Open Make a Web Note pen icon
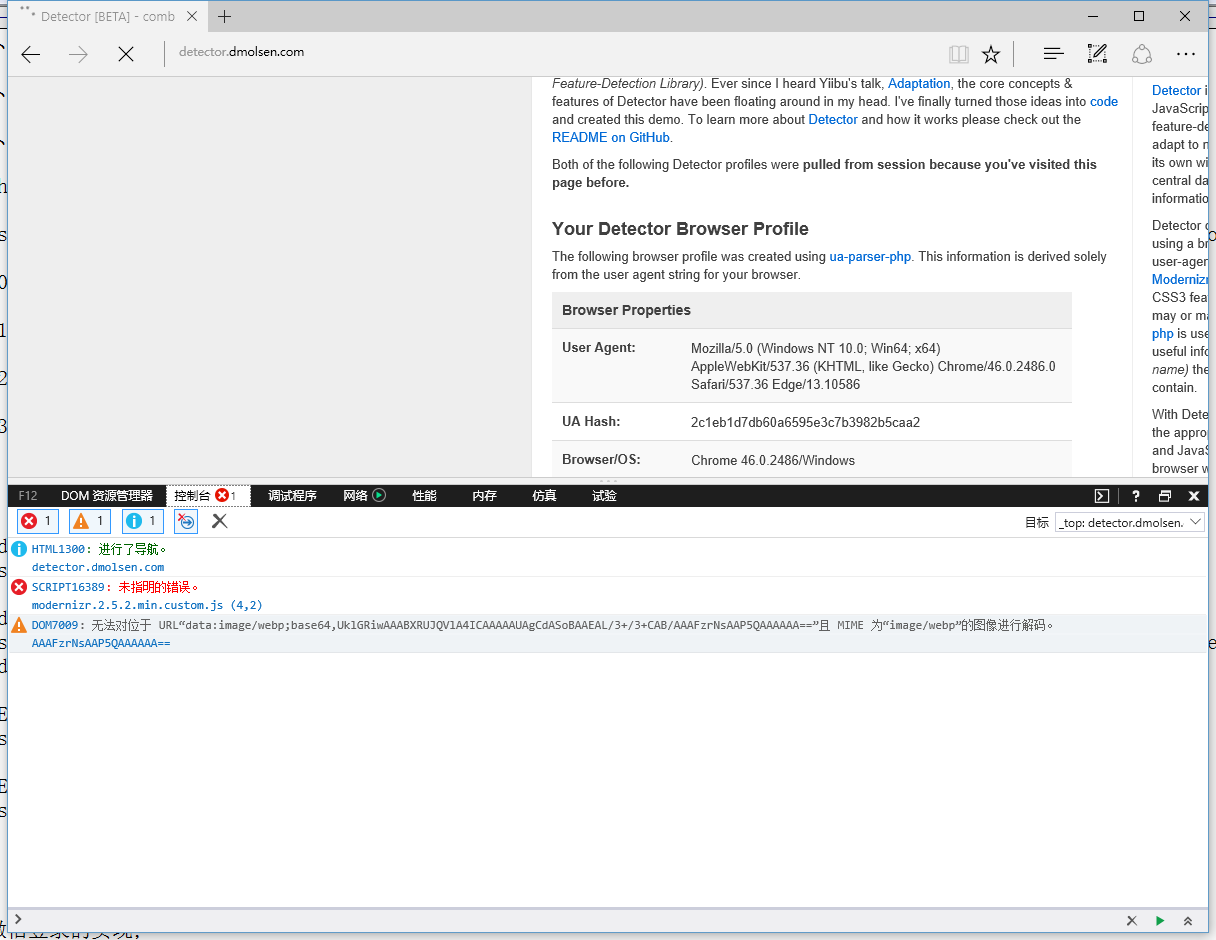This screenshot has width=1216, height=940. click(1097, 54)
